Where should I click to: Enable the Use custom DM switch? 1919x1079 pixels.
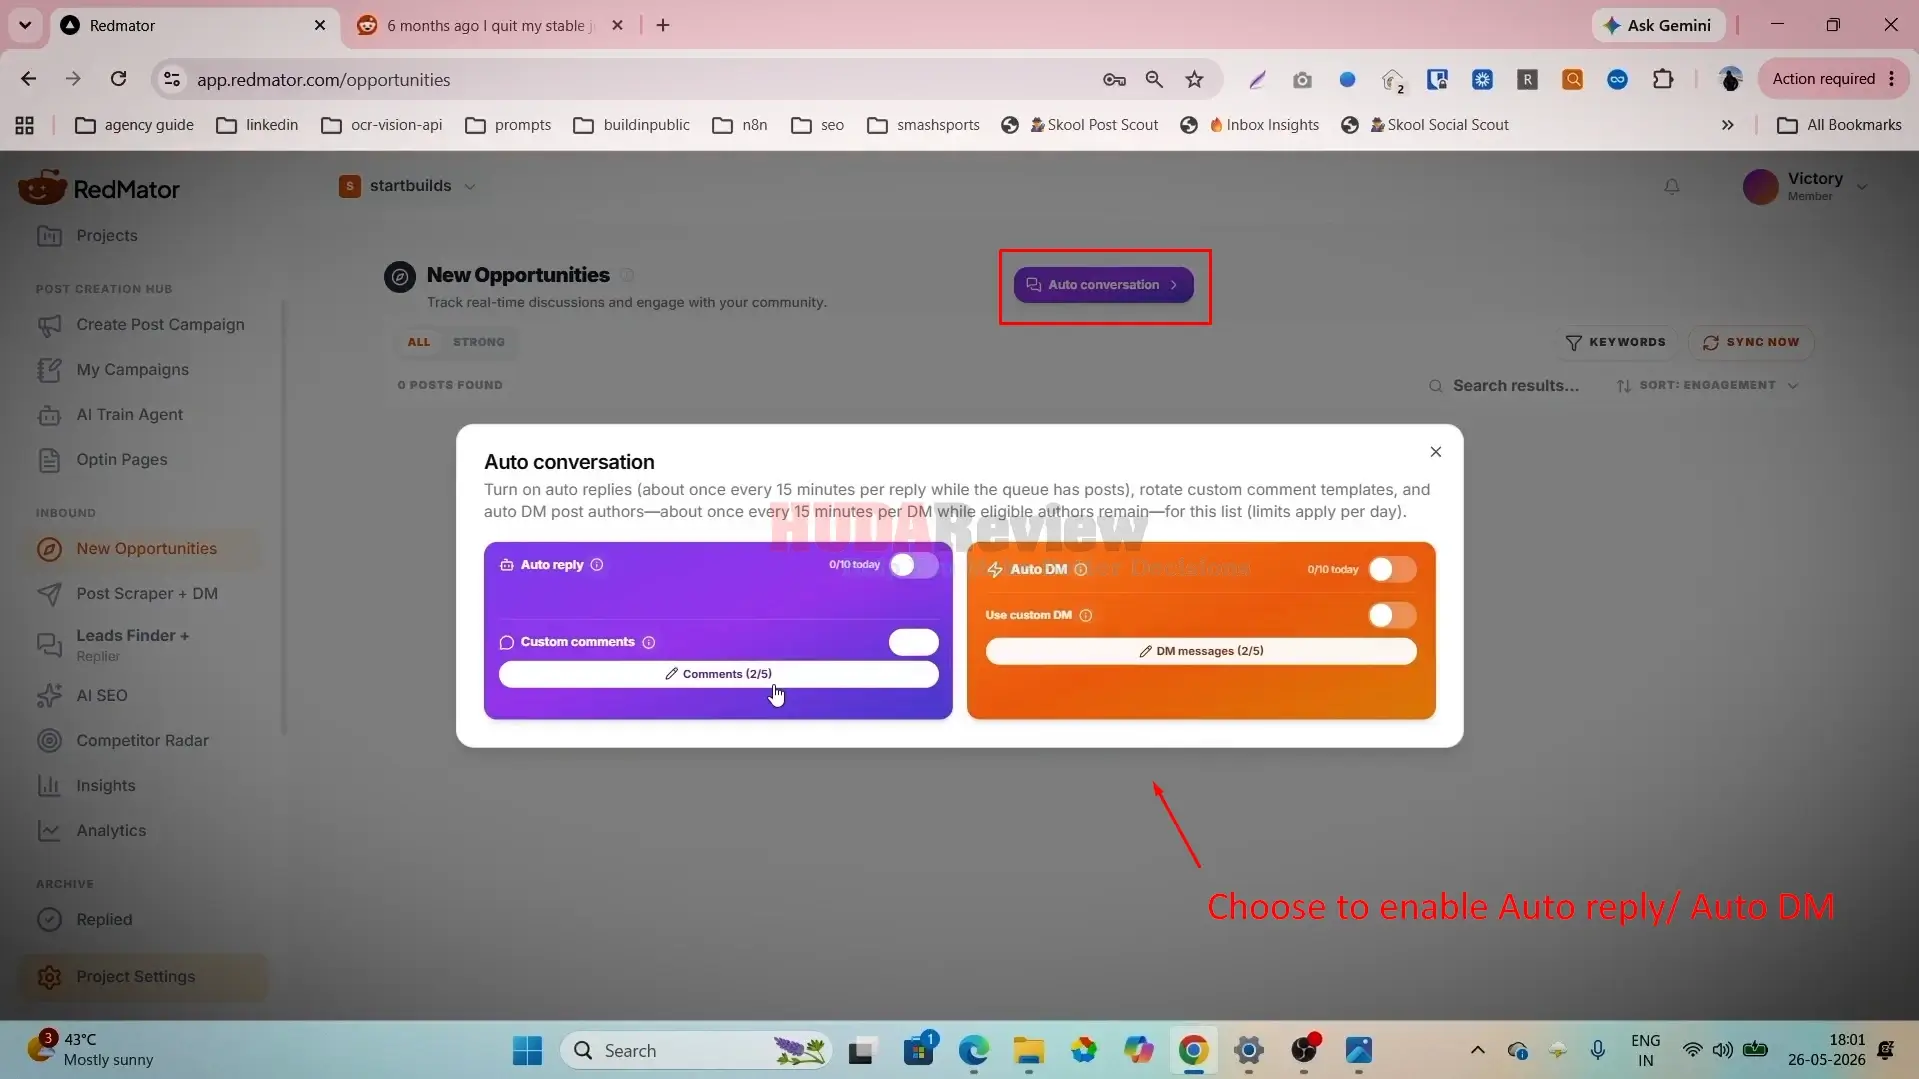point(1392,615)
